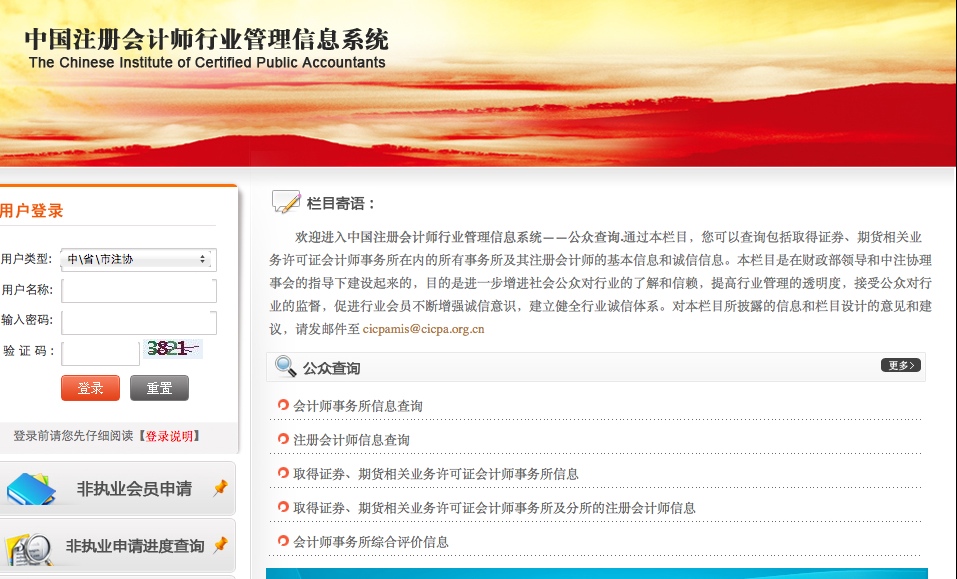Click the English title Chinese Institute of Certified Public Accountants

coord(207,63)
